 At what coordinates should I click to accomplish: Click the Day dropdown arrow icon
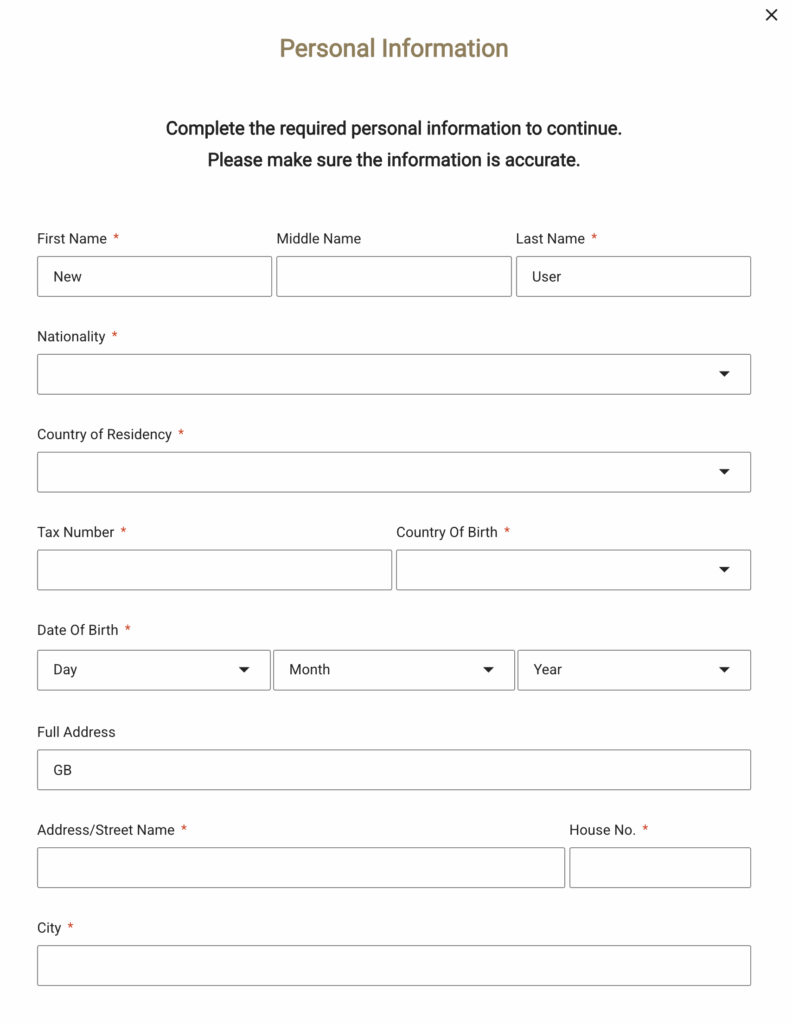point(244,670)
